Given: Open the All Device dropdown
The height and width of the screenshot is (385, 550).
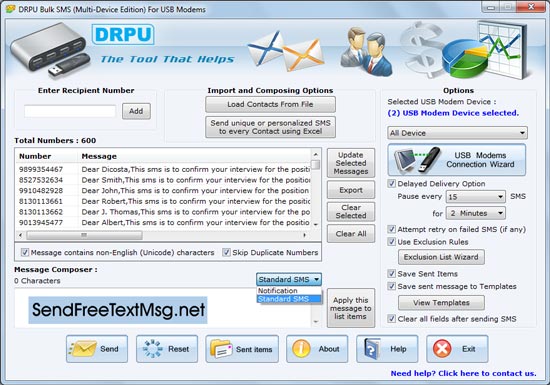Looking at the screenshot, I should pyautogui.click(x=457, y=133).
